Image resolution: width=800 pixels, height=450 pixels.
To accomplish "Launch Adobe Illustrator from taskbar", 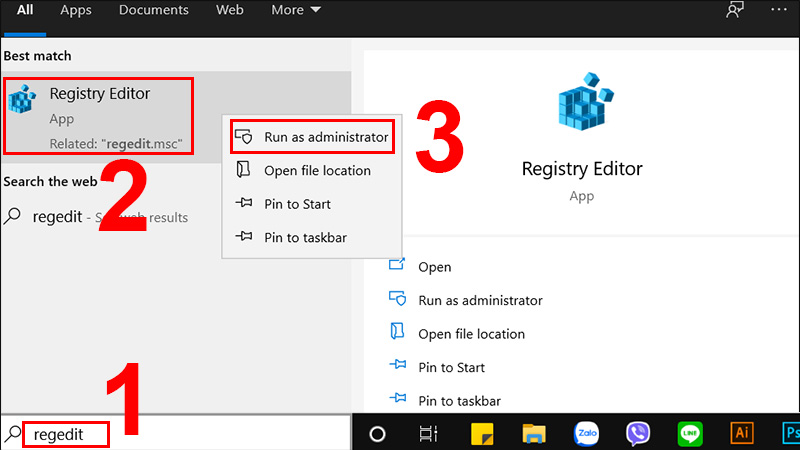I will (x=741, y=433).
